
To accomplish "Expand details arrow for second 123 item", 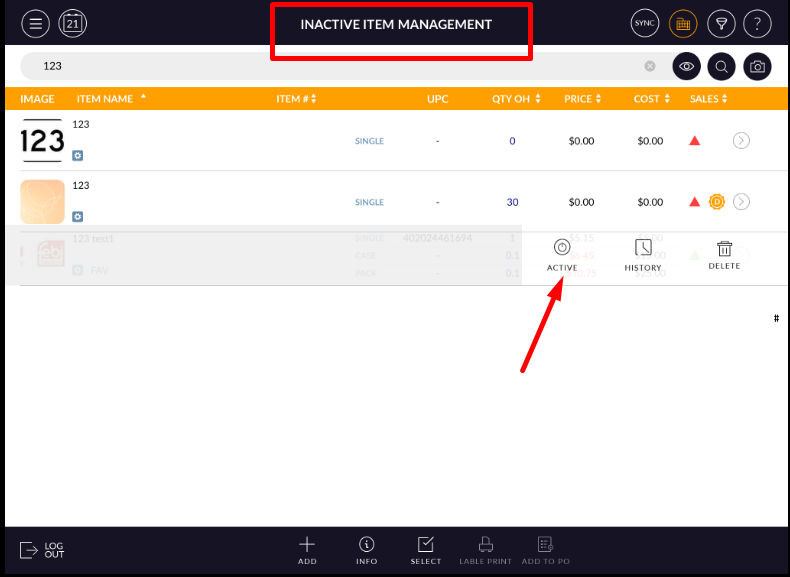I will pos(741,202).
